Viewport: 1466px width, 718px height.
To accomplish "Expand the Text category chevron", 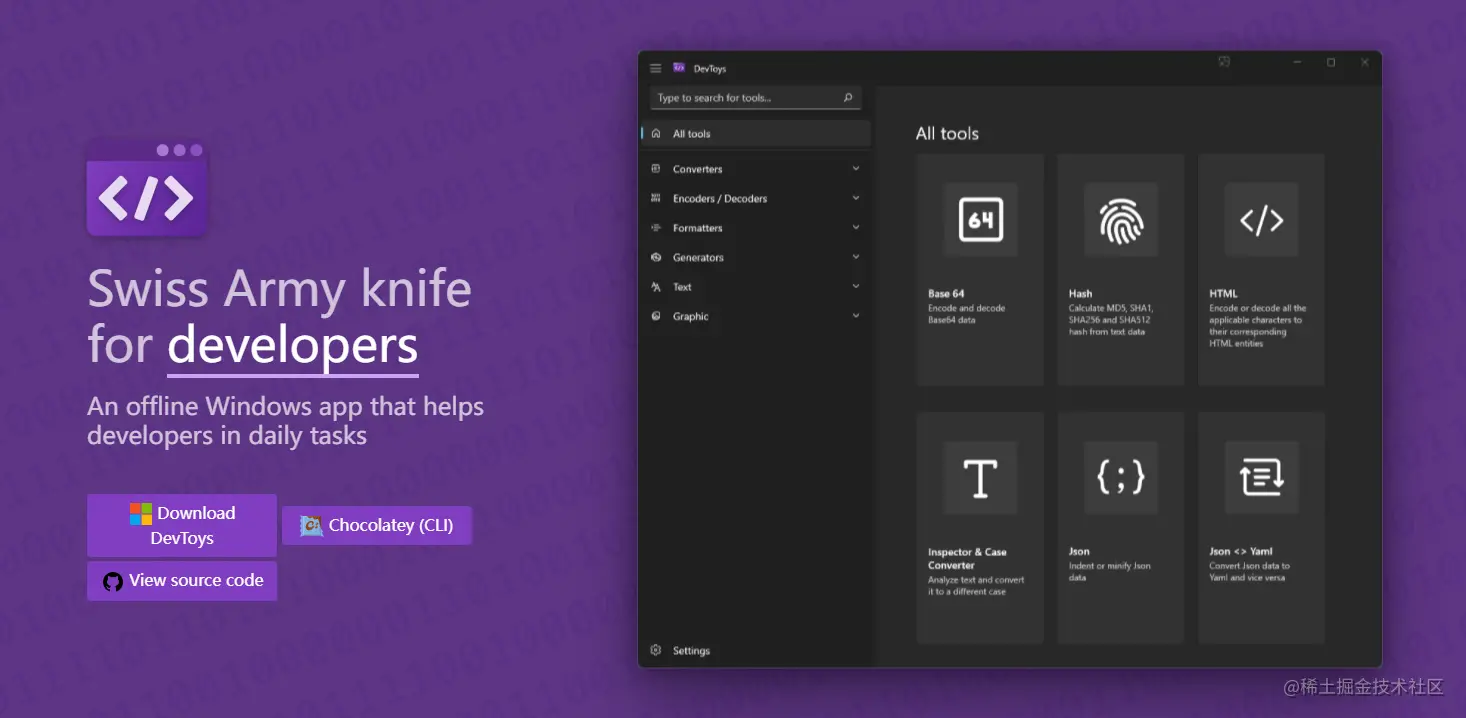I will 856,287.
